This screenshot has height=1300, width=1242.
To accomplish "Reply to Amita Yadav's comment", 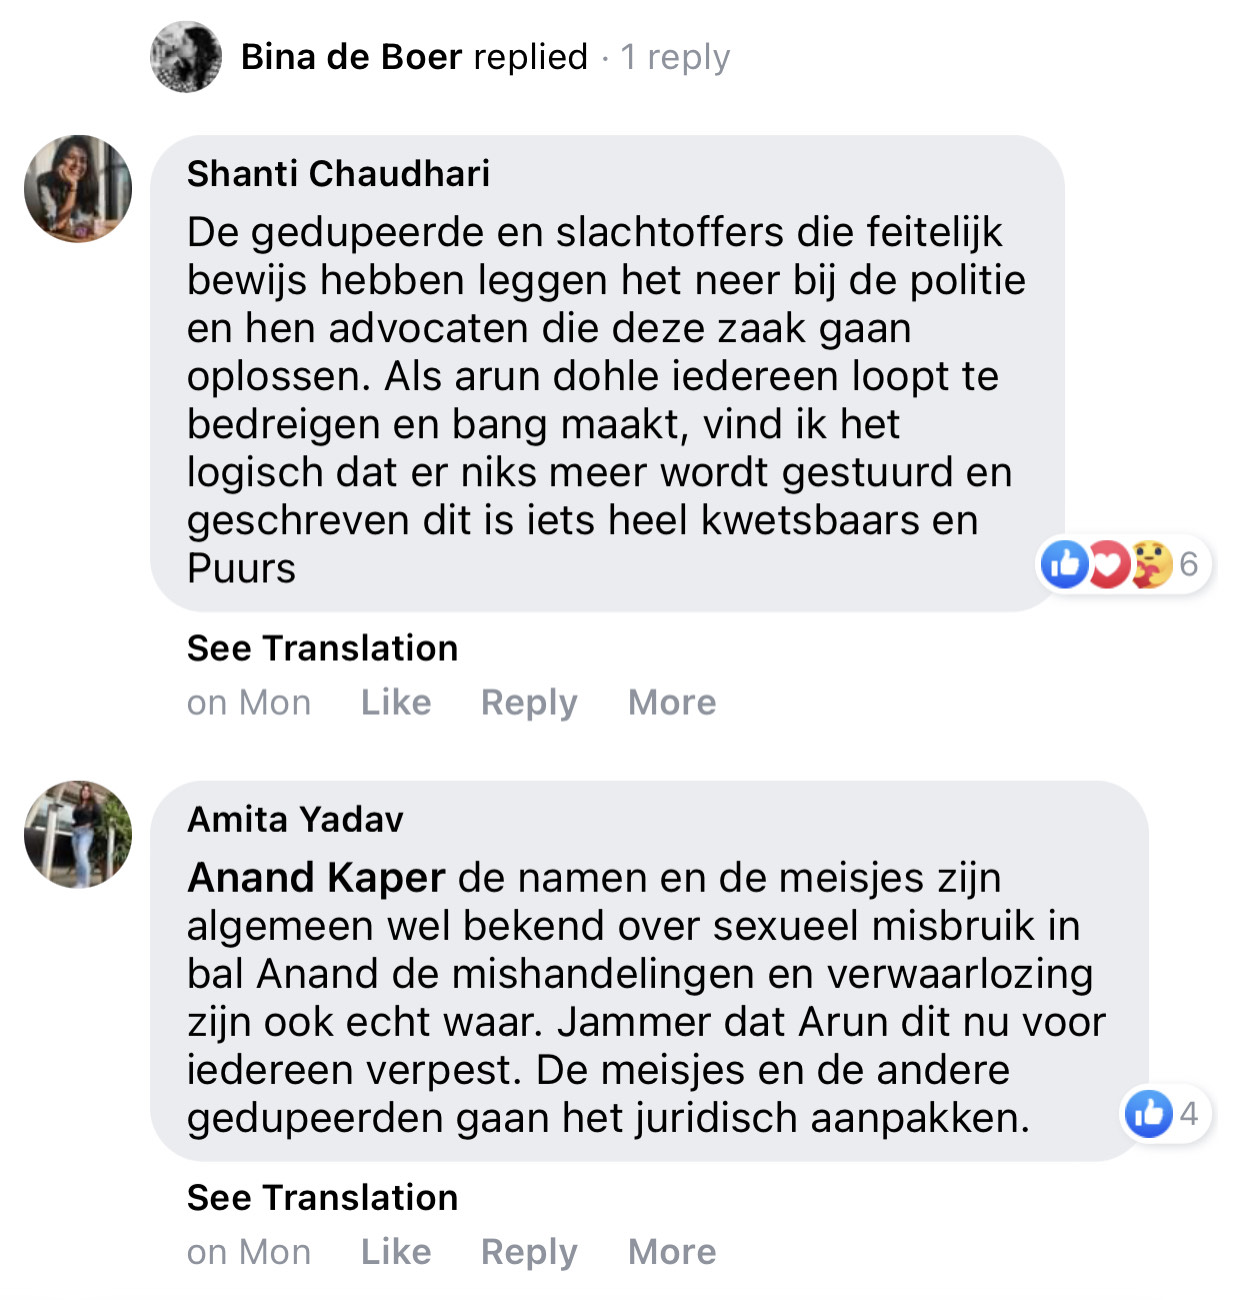I will pyautogui.click(x=529, y=1252).
